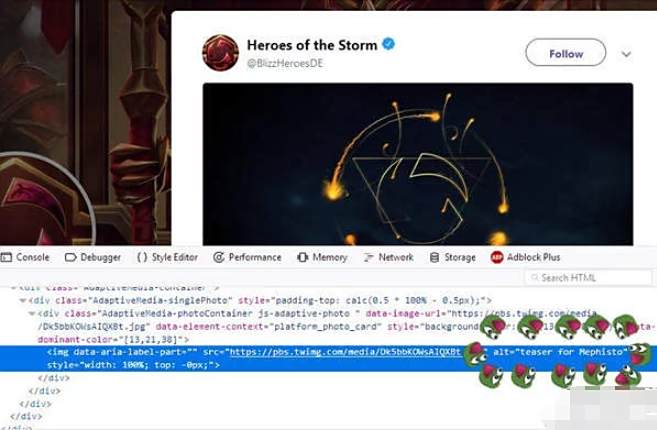Collapse the AdaptiveMedia-photoContainer div node
Screen dimensions: 657x430
coord(31,313)
